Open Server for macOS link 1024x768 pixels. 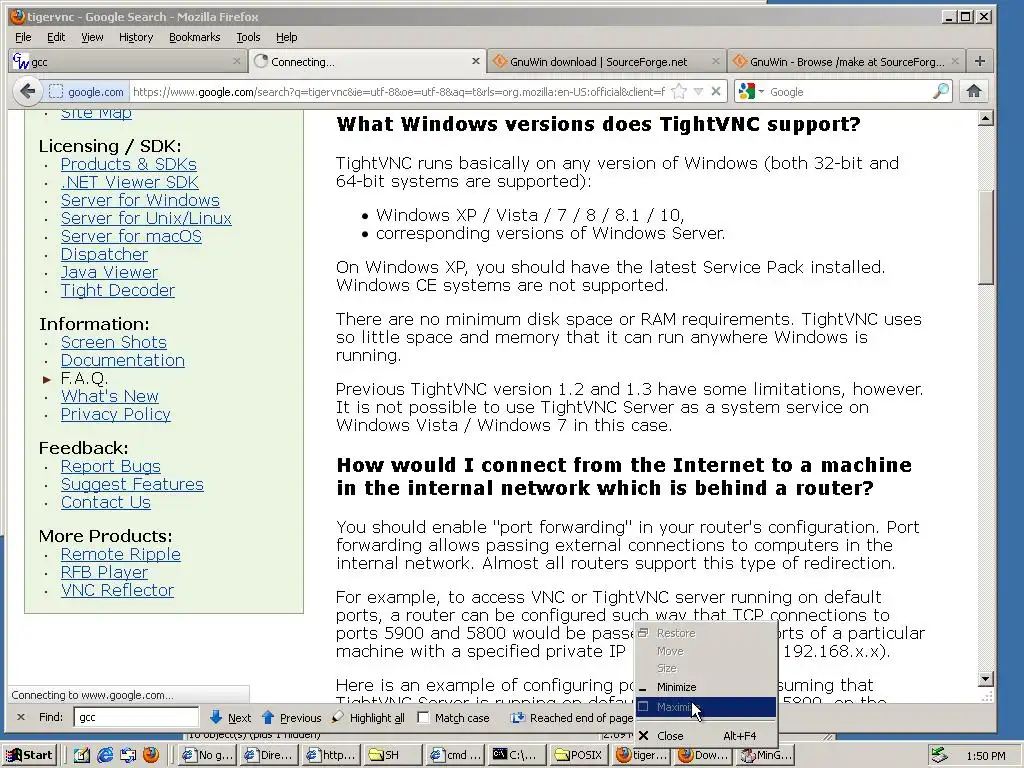point(131,236)
